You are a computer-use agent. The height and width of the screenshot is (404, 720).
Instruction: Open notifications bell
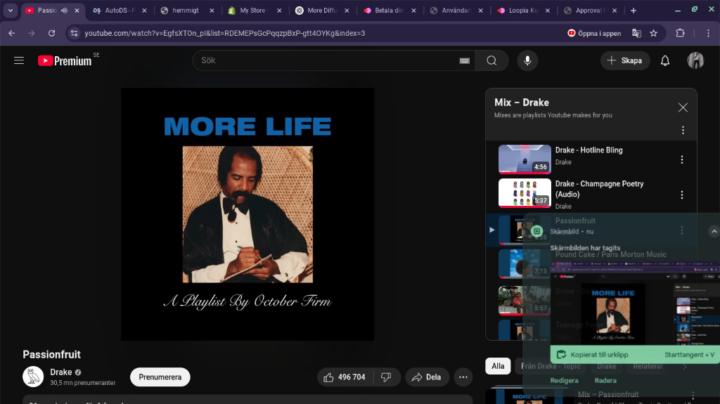pos(665,61)
